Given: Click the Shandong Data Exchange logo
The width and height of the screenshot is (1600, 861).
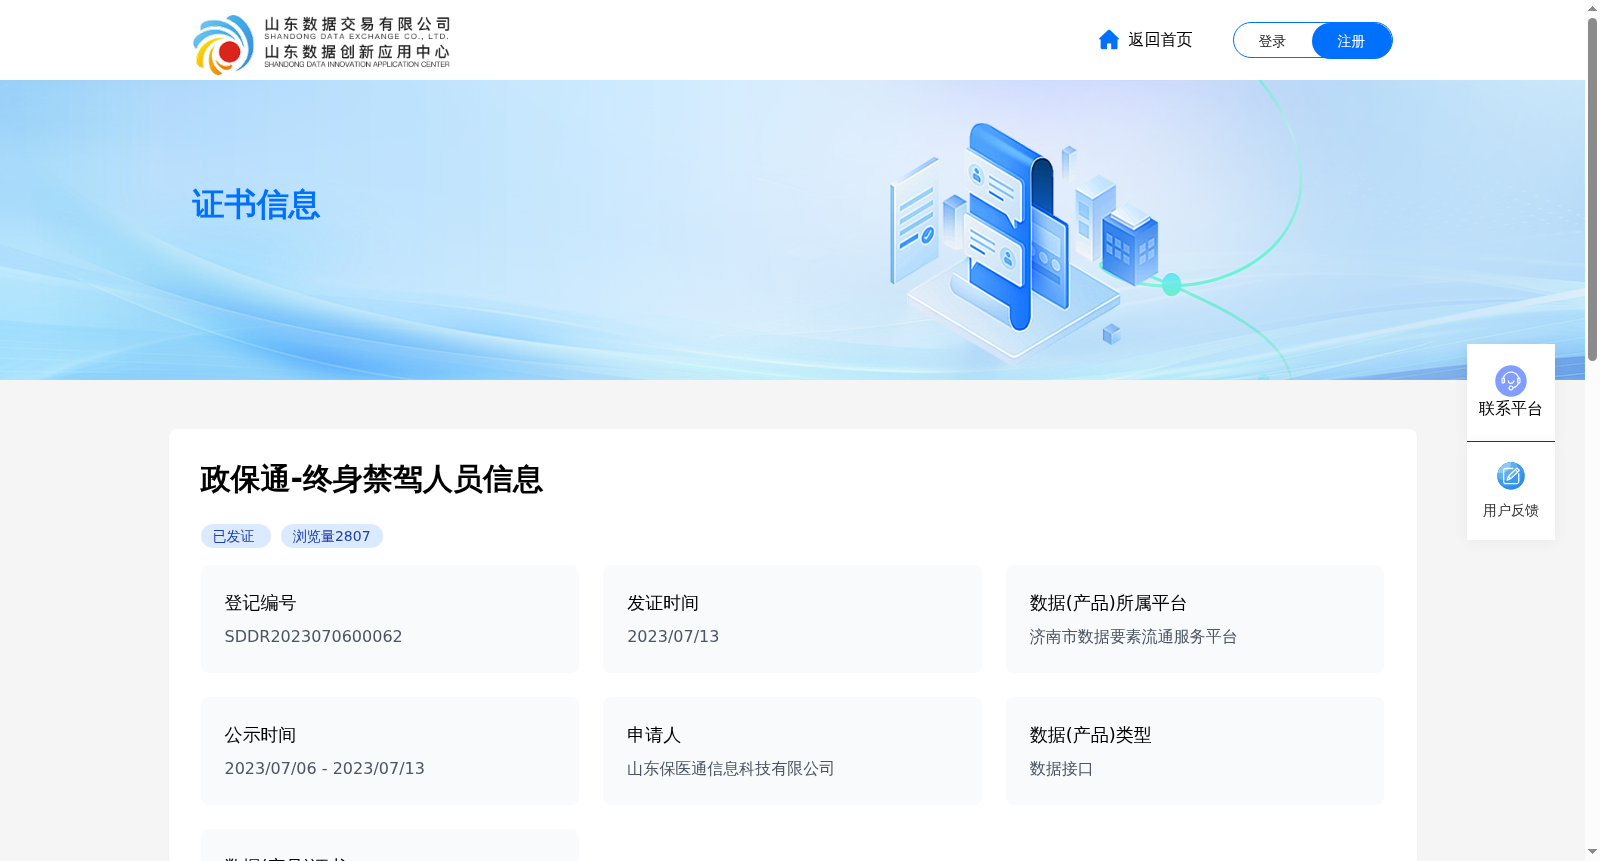Looking at the screenshot, I should pyautogui.click(x=321, y=44).
